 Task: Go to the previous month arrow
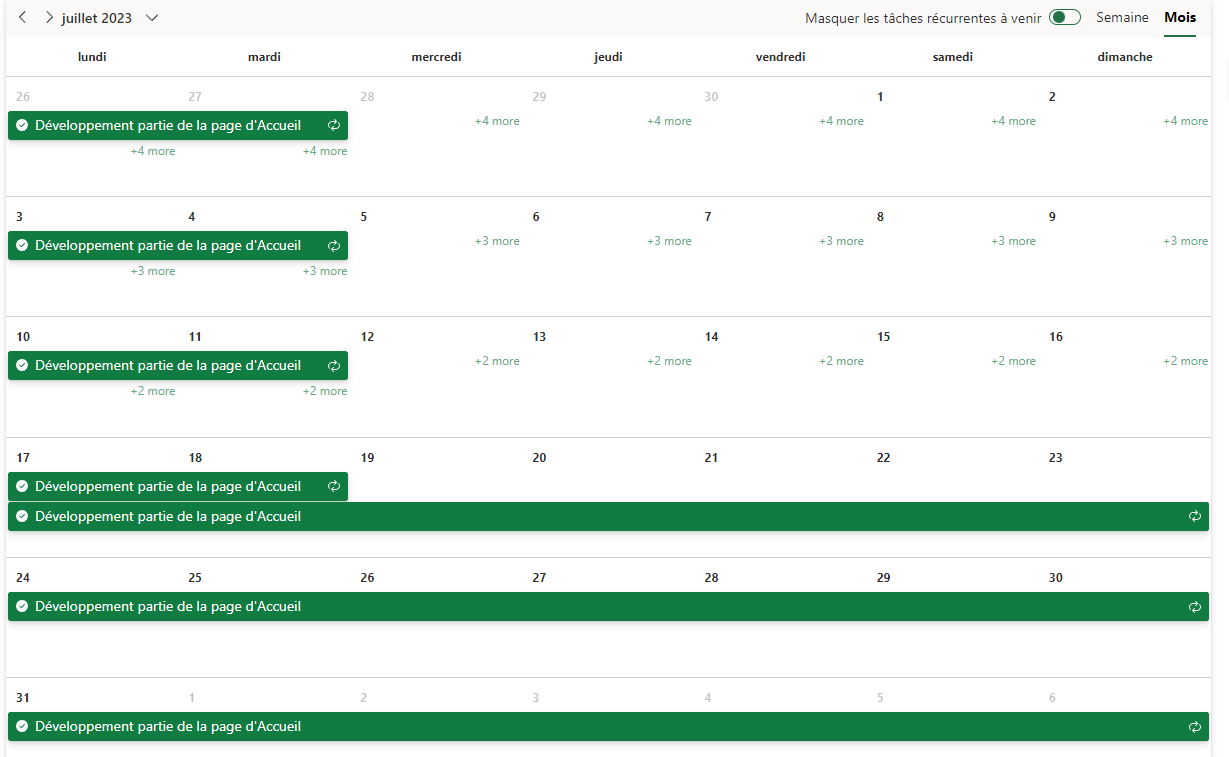(22, 18)
